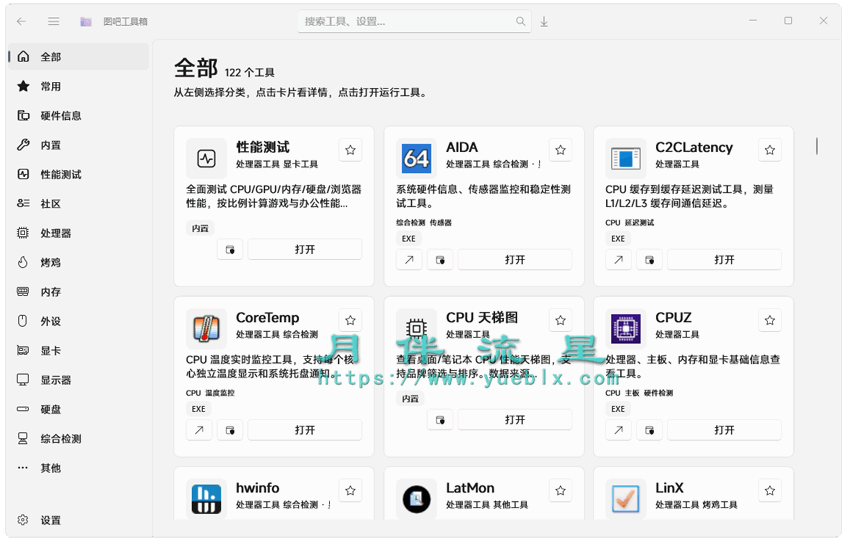Screen dimensions: 850x544
Task: Click the CPU 天梯图 detail window icon
Action: click(x=440, y=419)
